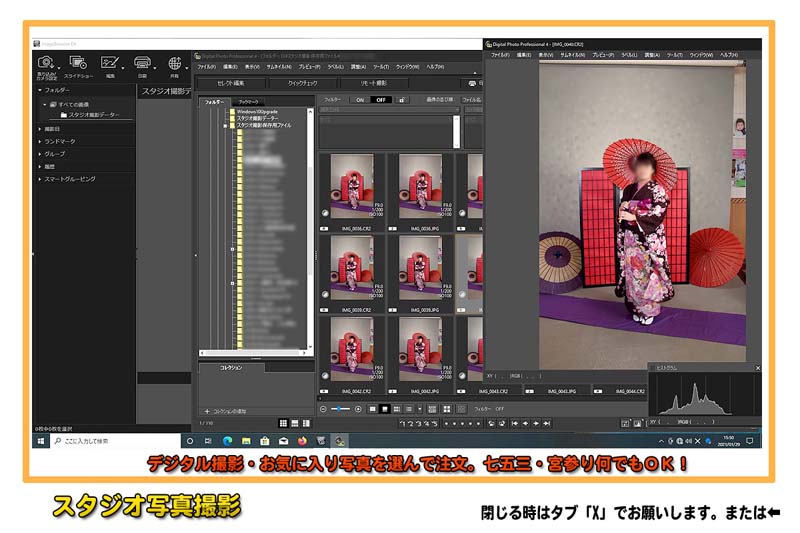Open Microsoft Edge from the taskbar
This screenshot has width=800, height=533.
227,441
